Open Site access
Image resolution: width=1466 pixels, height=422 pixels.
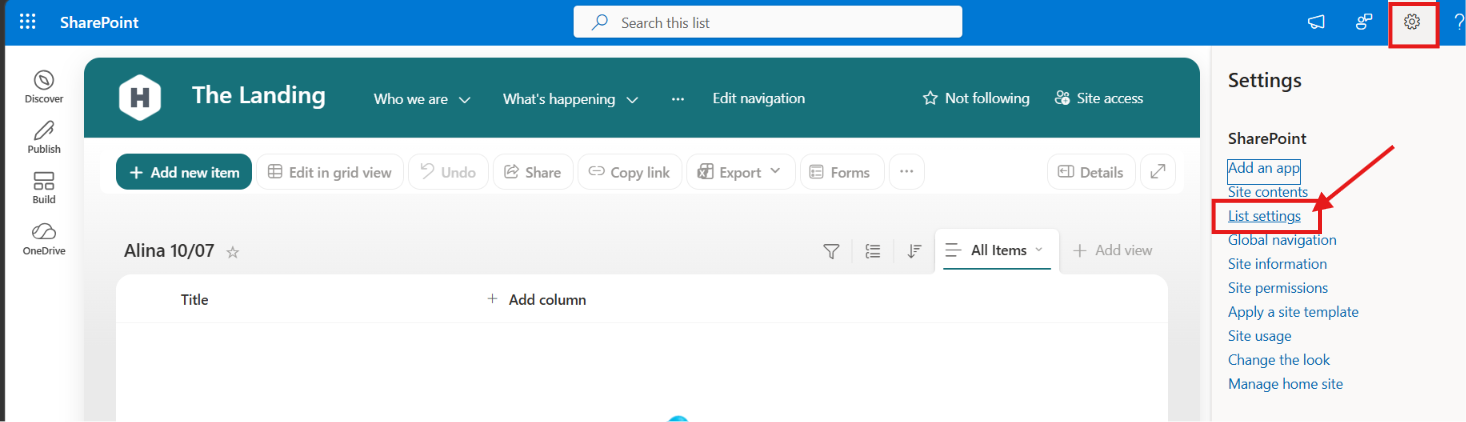1099,98
